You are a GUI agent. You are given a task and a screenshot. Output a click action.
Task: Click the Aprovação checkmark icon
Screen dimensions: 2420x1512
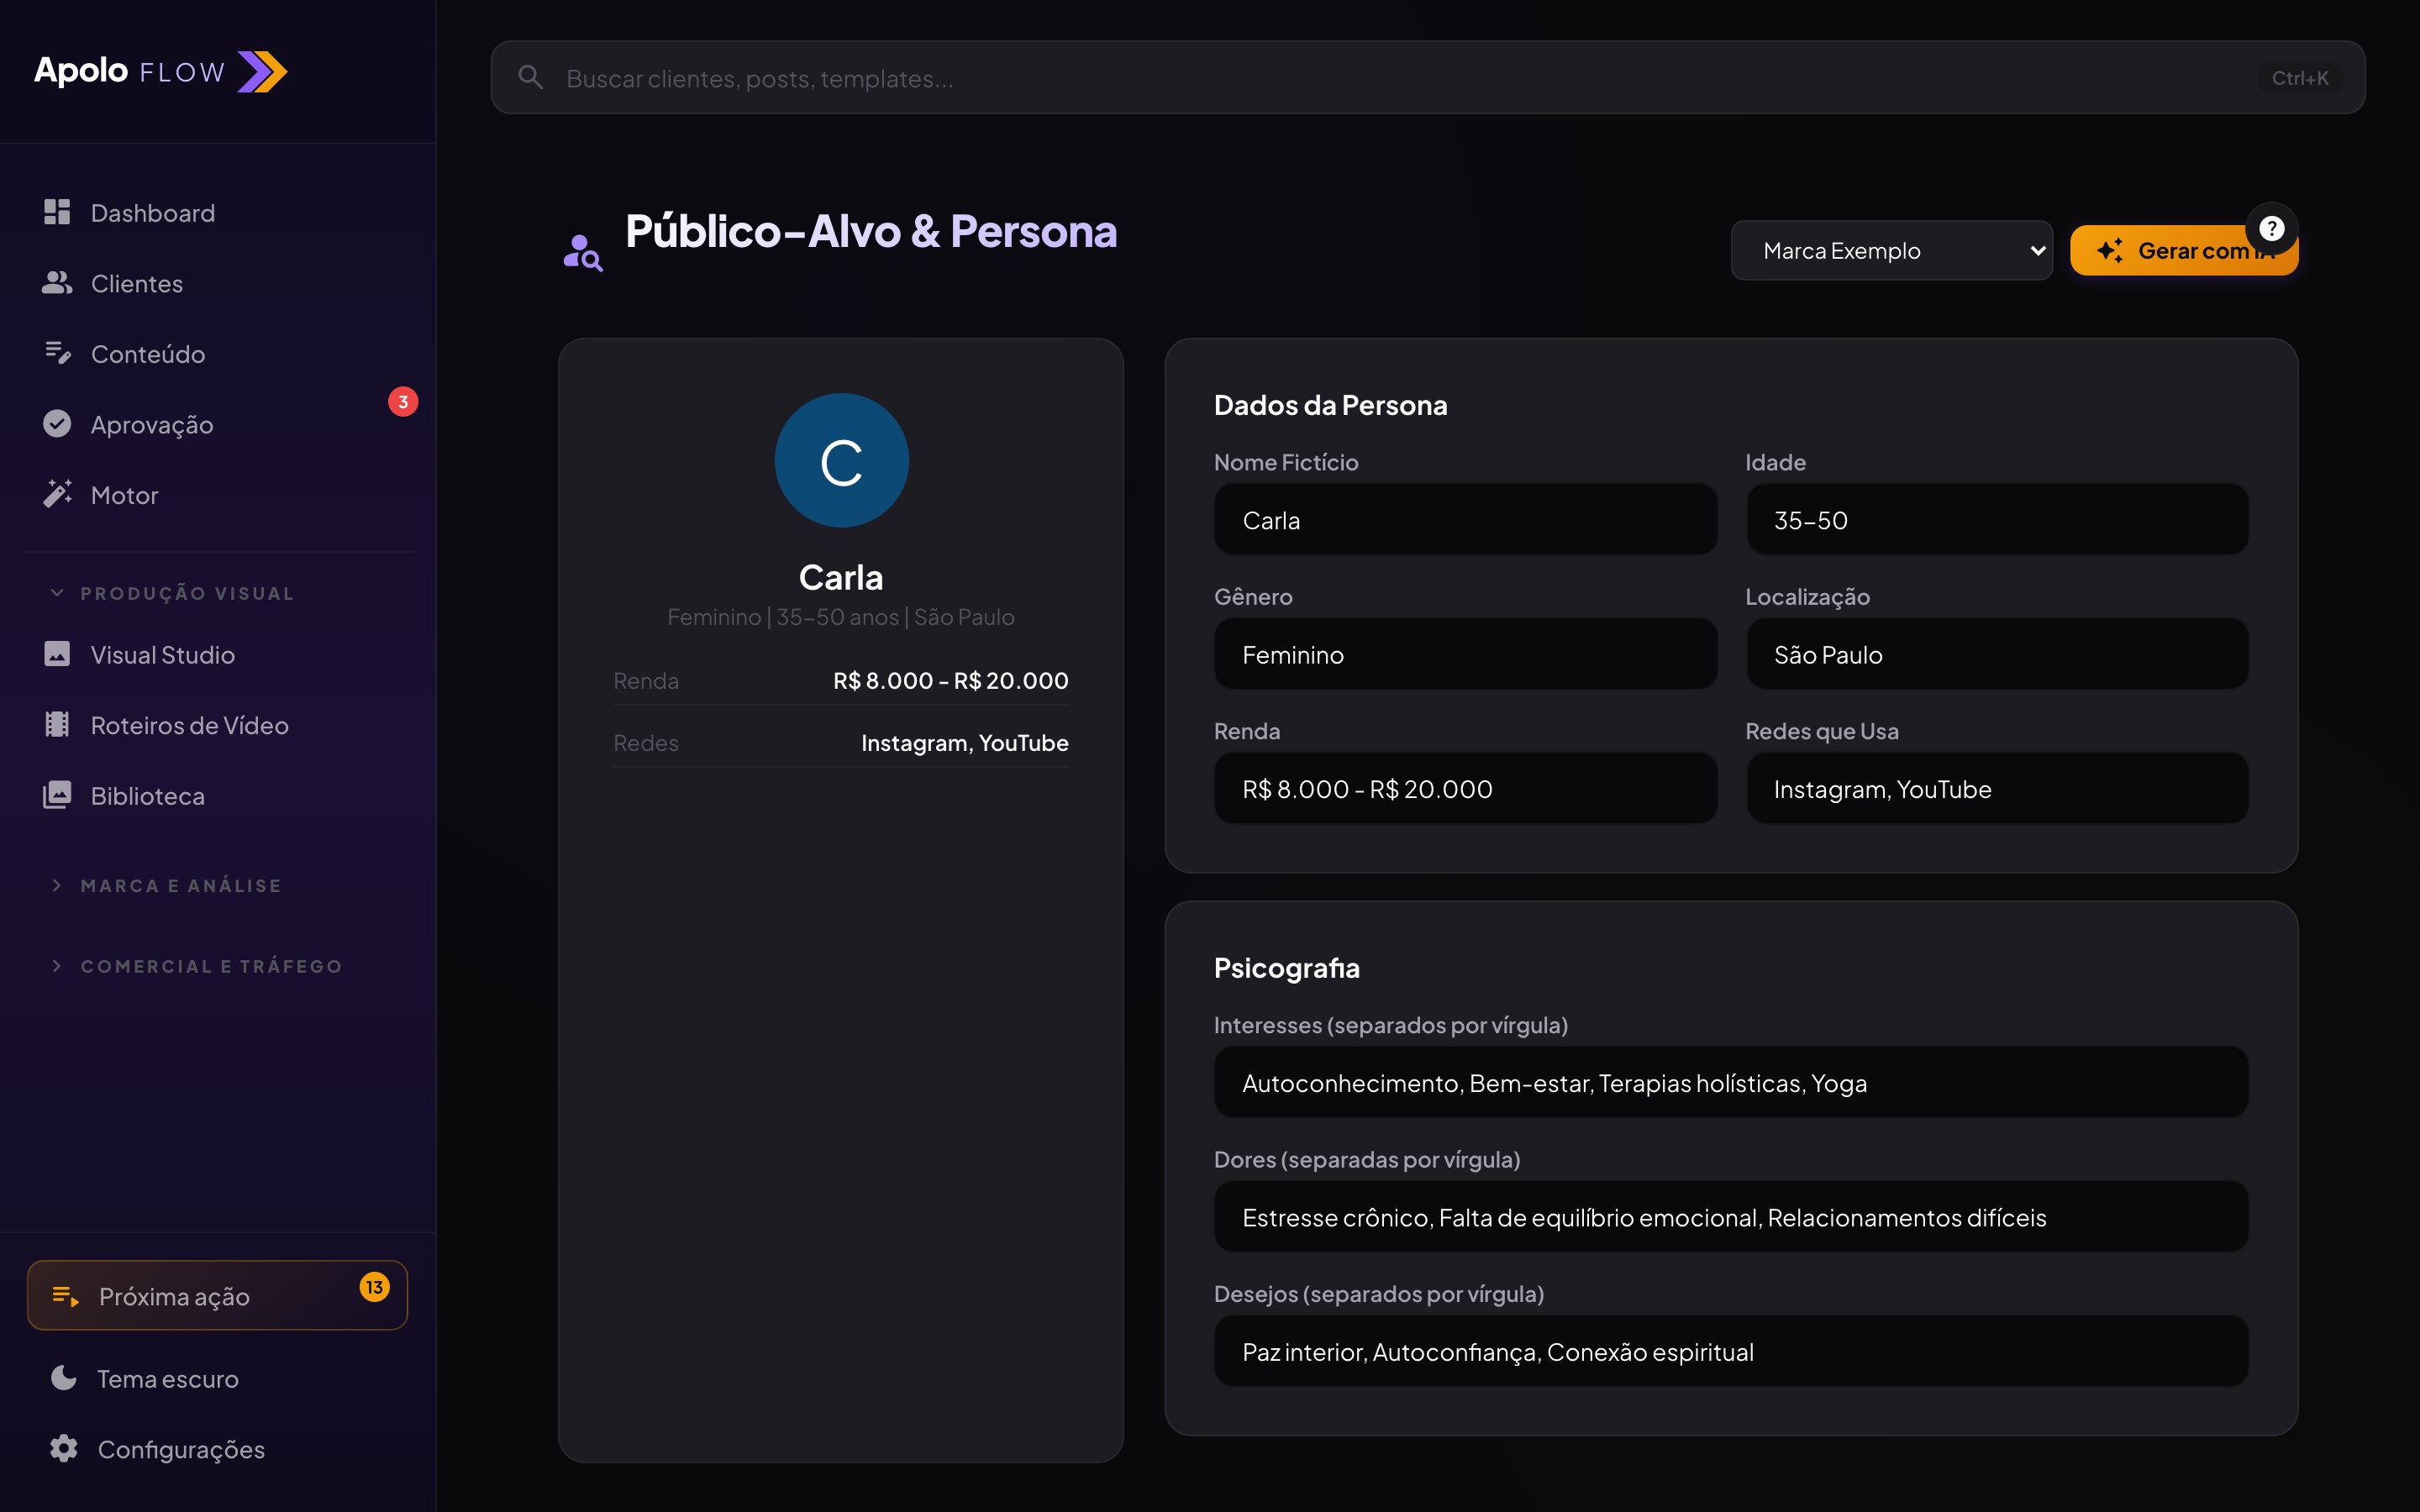coord(57,424)
